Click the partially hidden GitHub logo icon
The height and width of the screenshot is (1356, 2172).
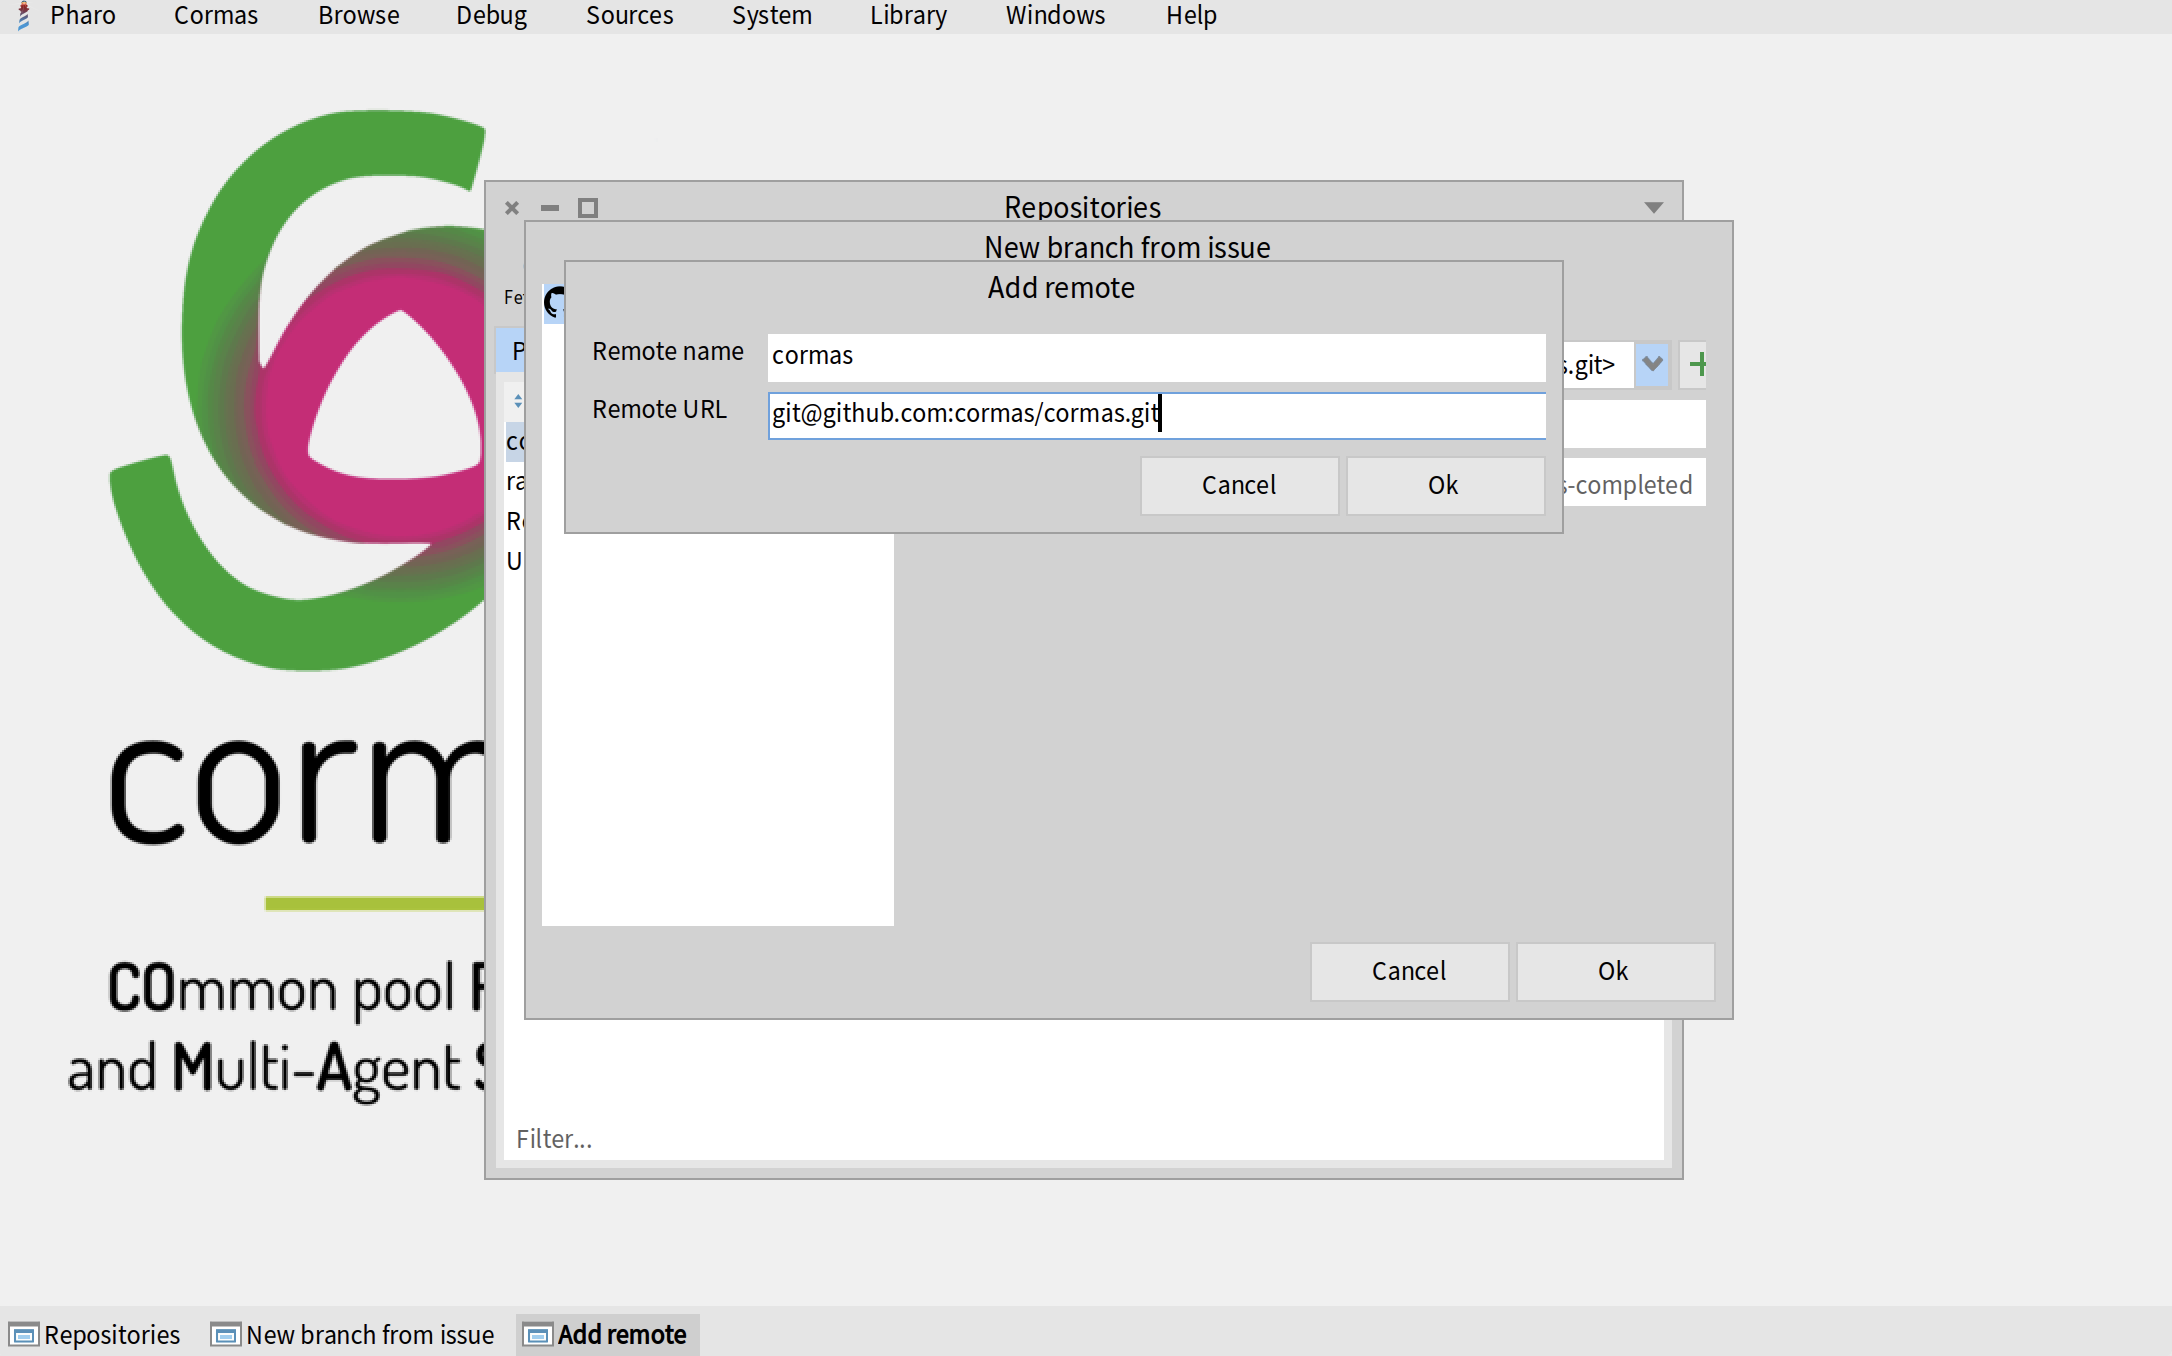click(554, 301)
